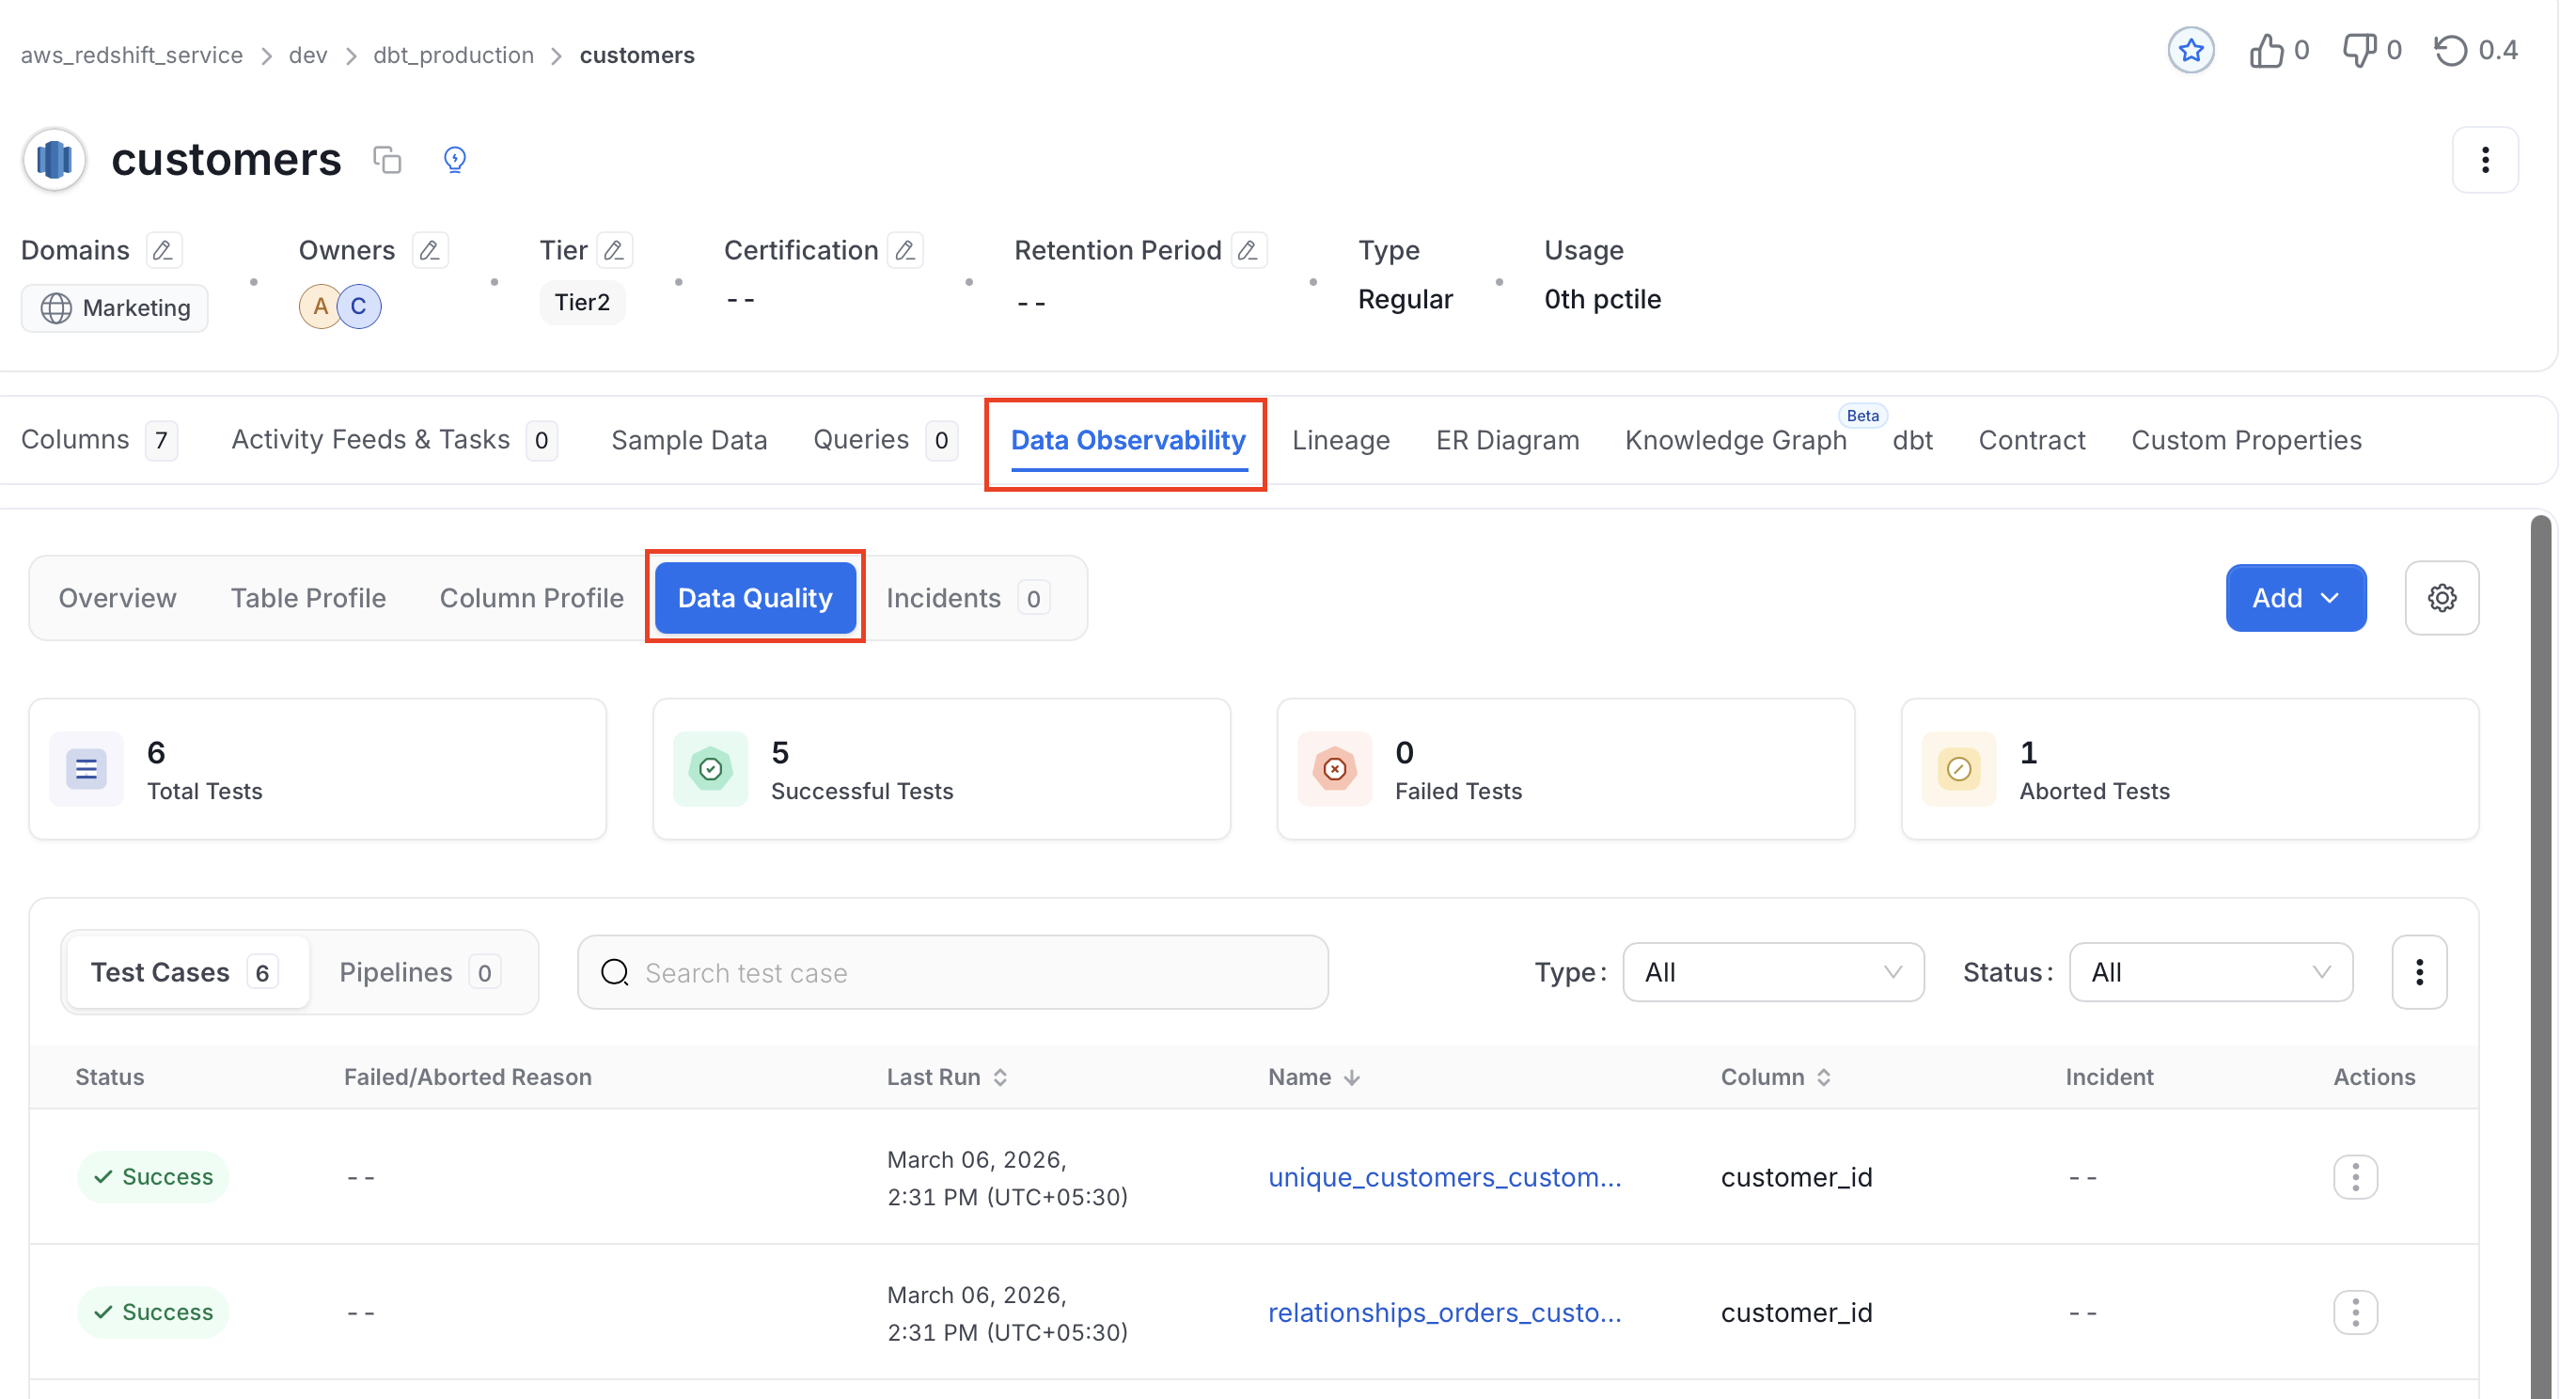The width and height of the screenshot is (2576, 1399).
Task: Click the lightbulb suggestion icon beside customers
Action: [x=455, y=159]
